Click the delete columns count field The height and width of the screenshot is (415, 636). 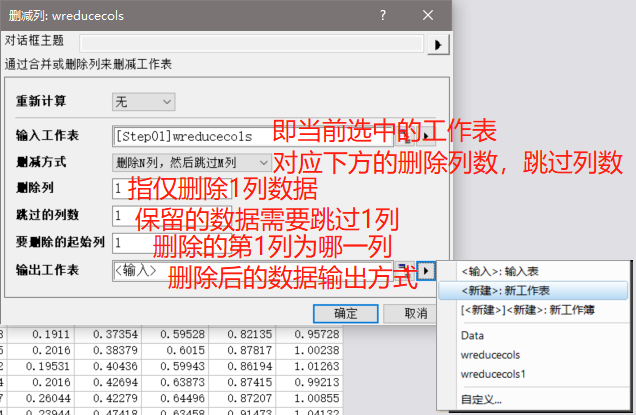click(x=172, y=188)
